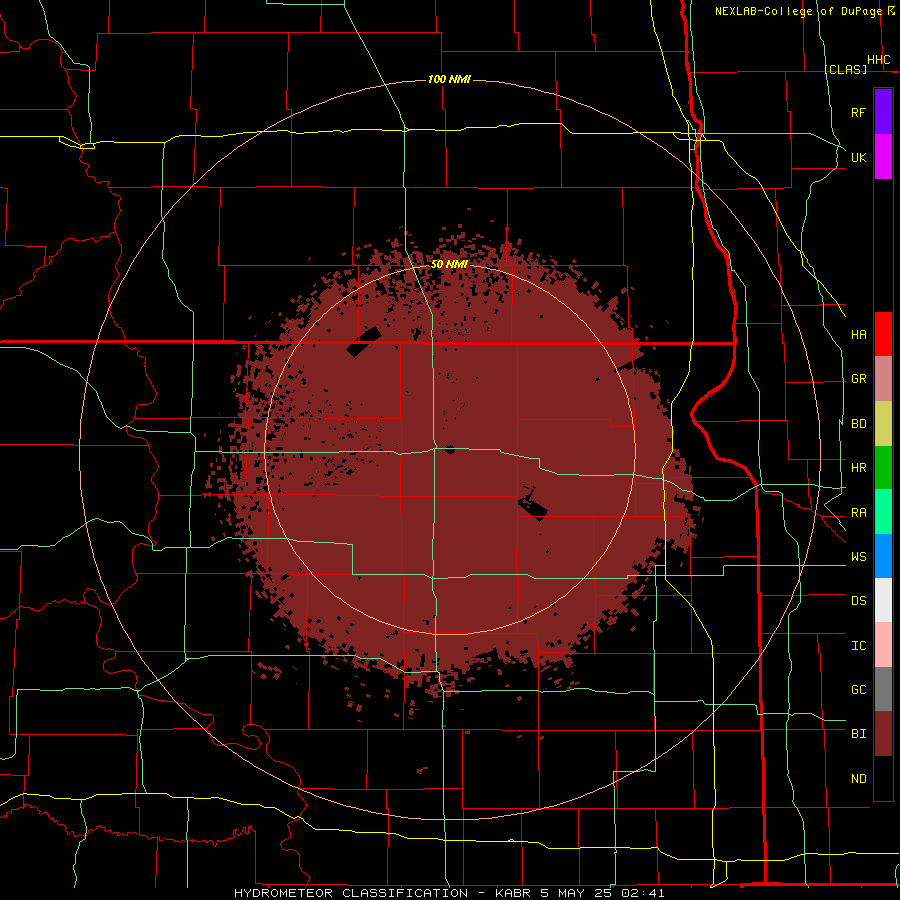Click the green HR legend swatch
Viewport: 900px width, 900px height.
click(883, 468)
